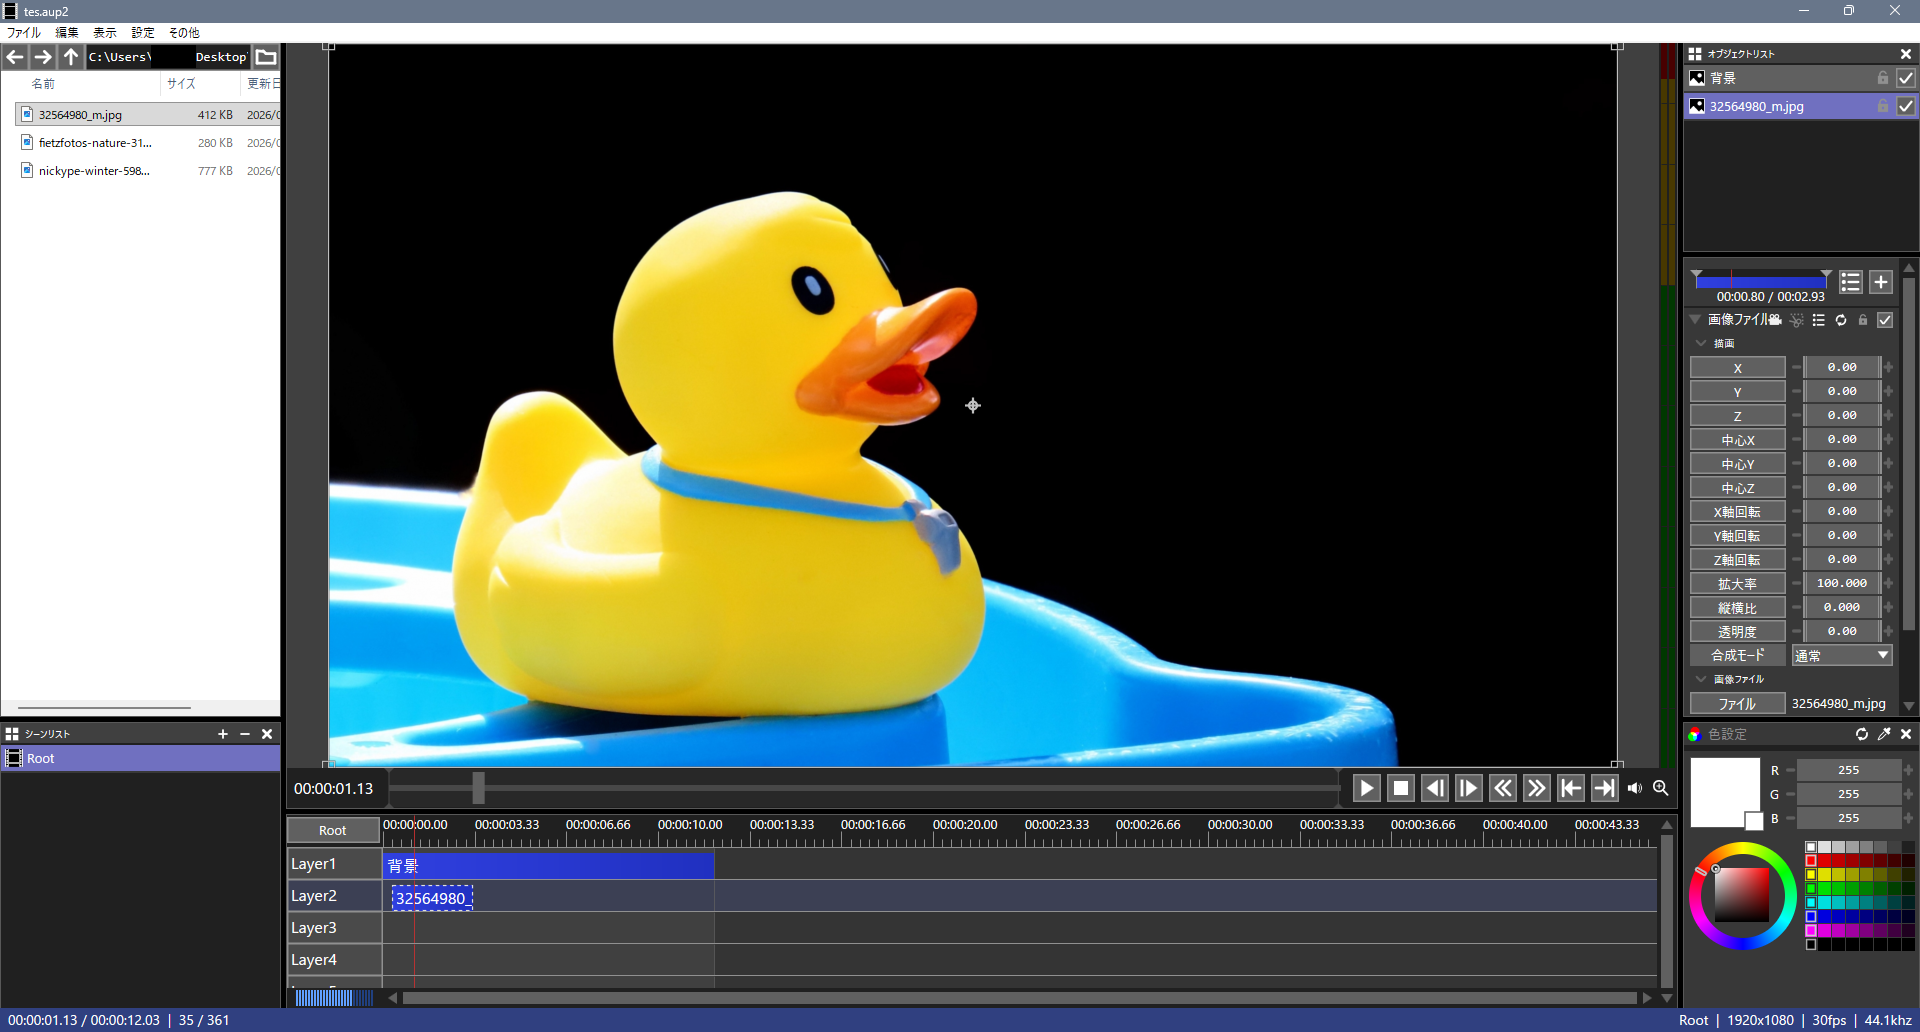Collapse the 描画 subsection chevron
Image resolution: width=1920 pixels, height=1032 pixels.
click(1701, 343)
